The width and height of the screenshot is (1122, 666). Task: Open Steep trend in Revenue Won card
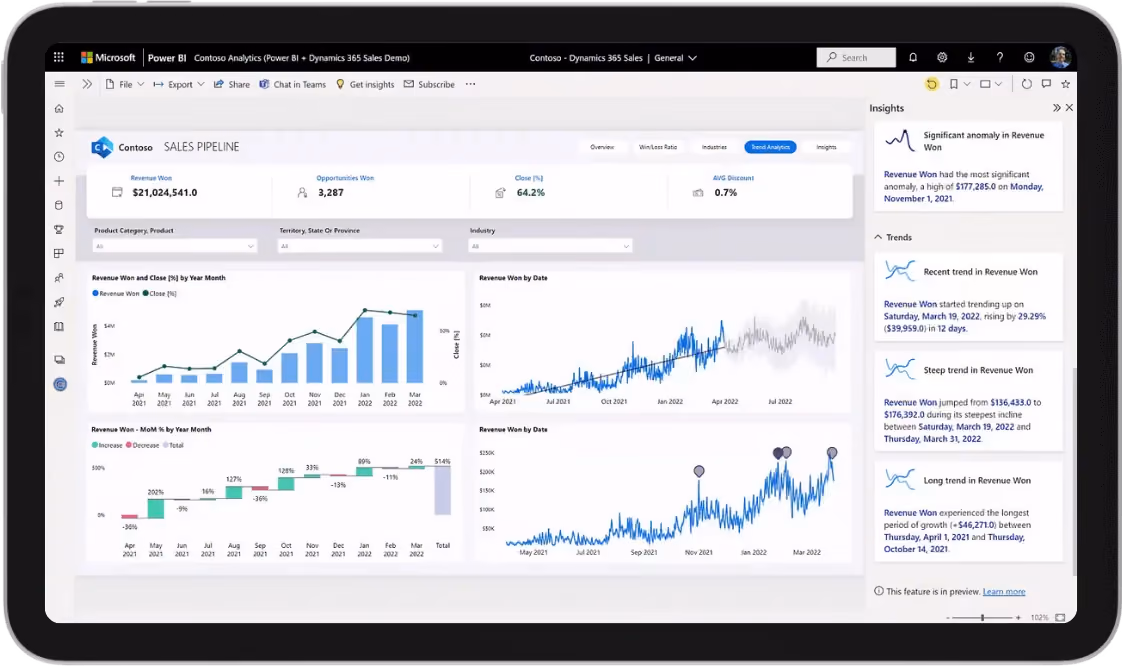968,401
